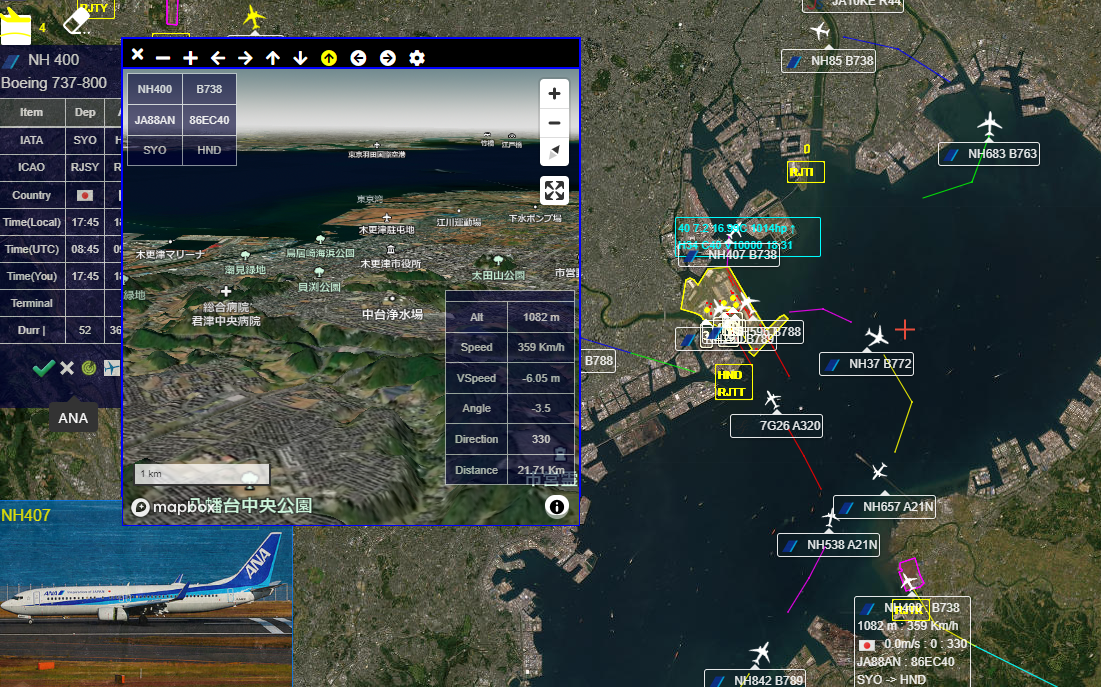Click the aircraft icon above NH842 label
This screenshot has width=1101, height=687.
tap(760, 653)
